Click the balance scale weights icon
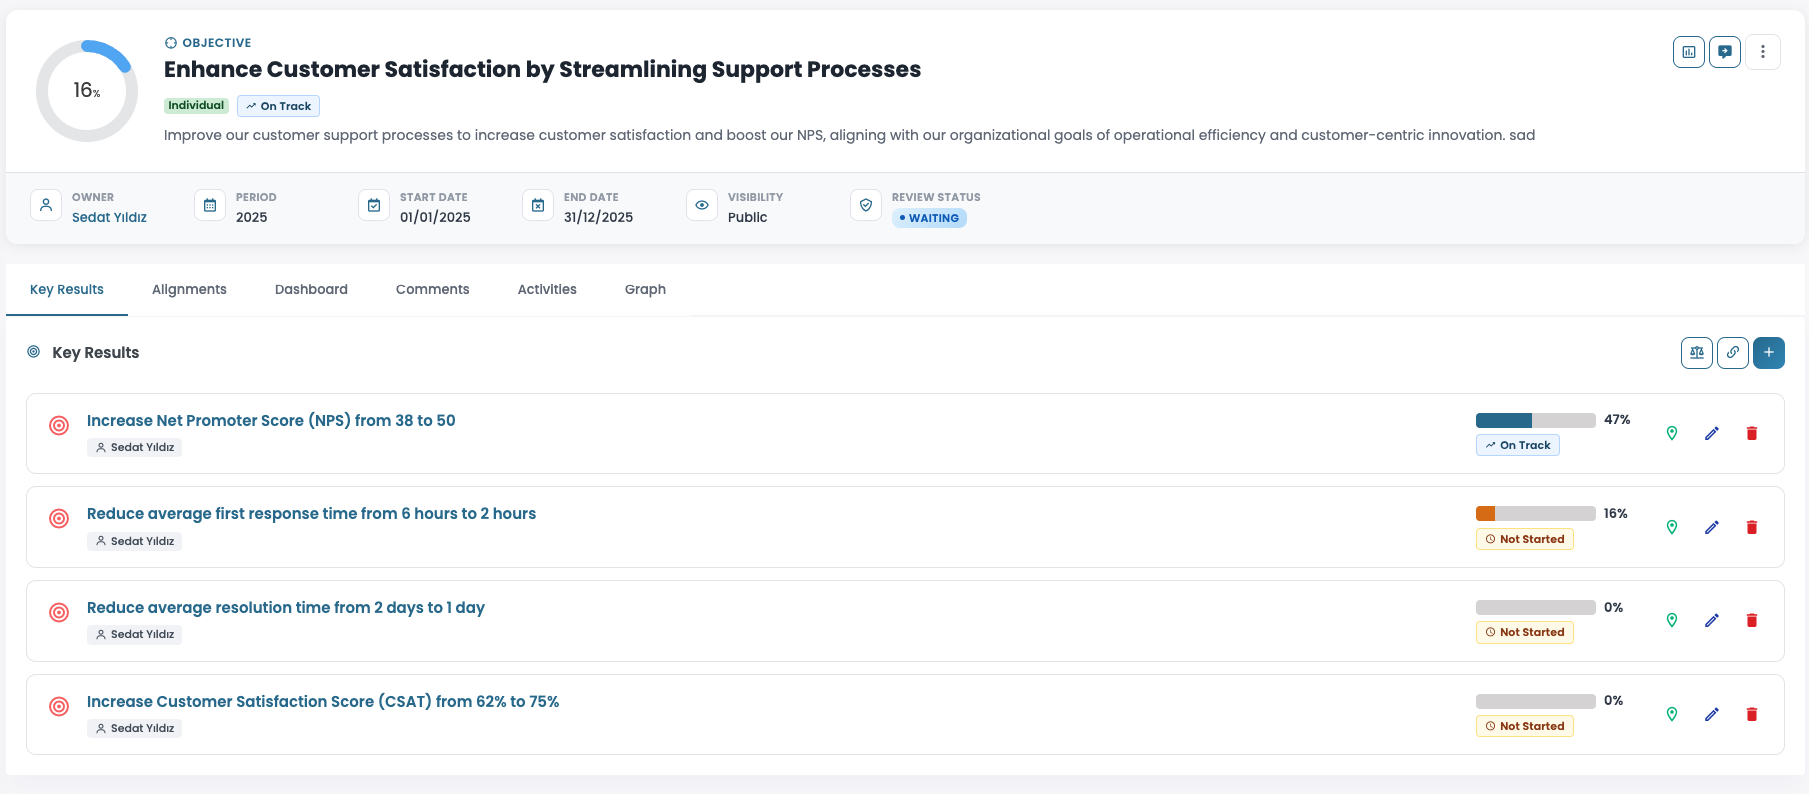This screenshot has height=794, width=1809. 1697,353
